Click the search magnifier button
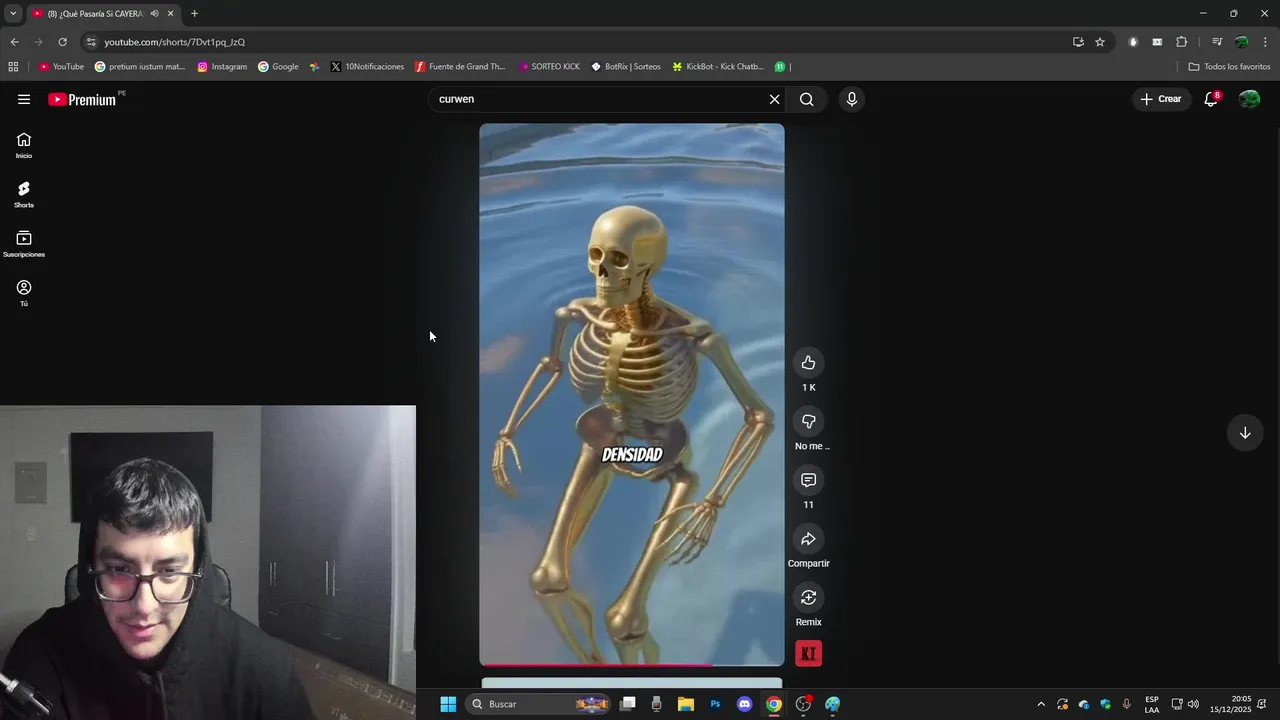The height and width of the screenshot is (720, 1280). (806, 99)
